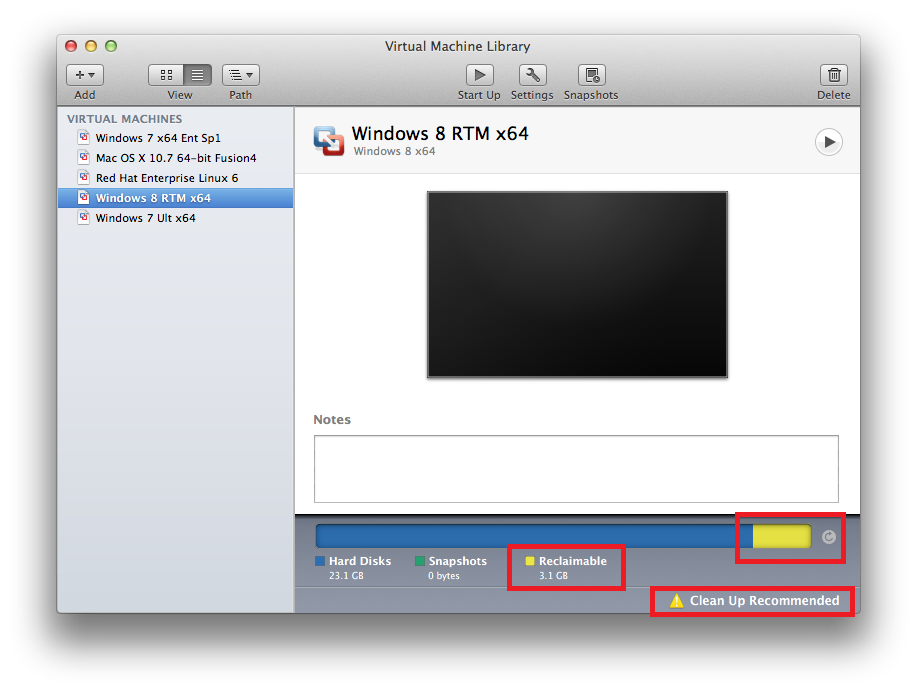Select Windows 7 x64 Ent Sp1

tap(175, 138)
